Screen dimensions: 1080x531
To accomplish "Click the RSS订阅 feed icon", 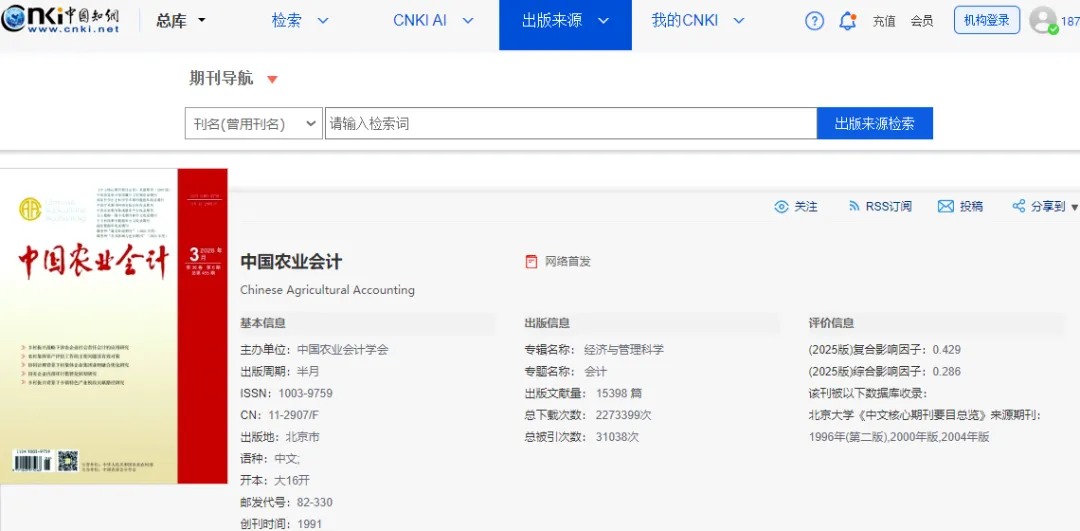I will (x=854, y=207).
